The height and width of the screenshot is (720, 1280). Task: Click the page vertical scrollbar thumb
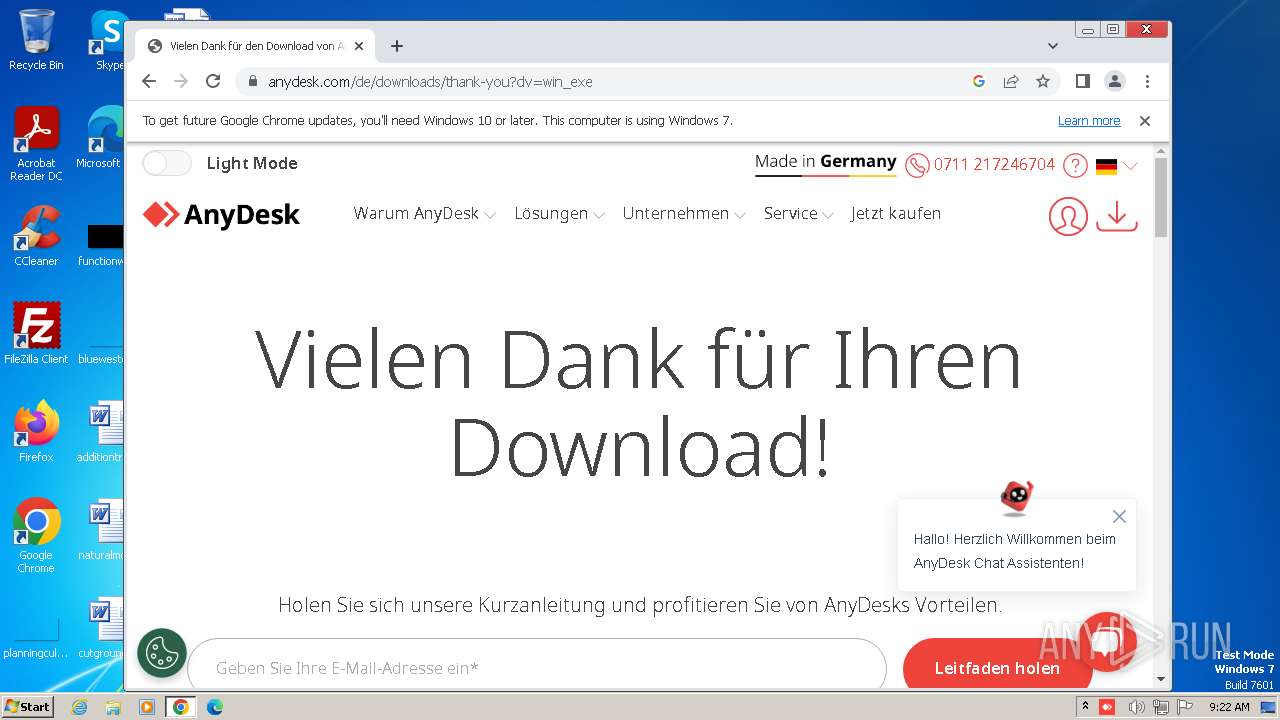click(x=1161, y=197)
